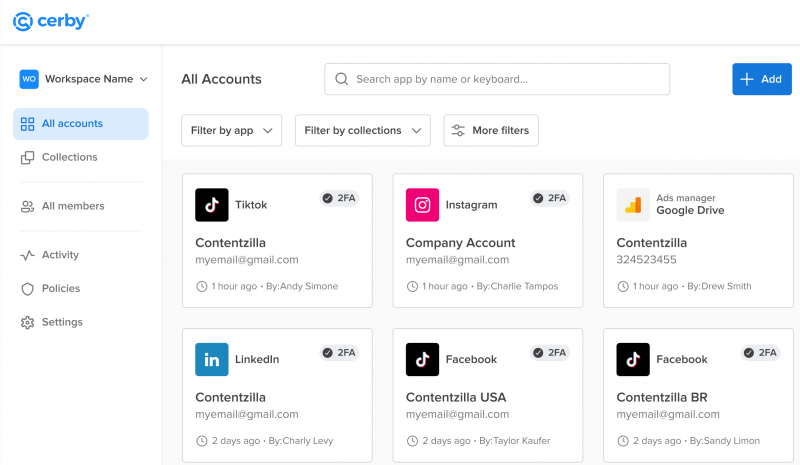
Task: Click the magnifier icon in search bar
Action: point(342,79)
